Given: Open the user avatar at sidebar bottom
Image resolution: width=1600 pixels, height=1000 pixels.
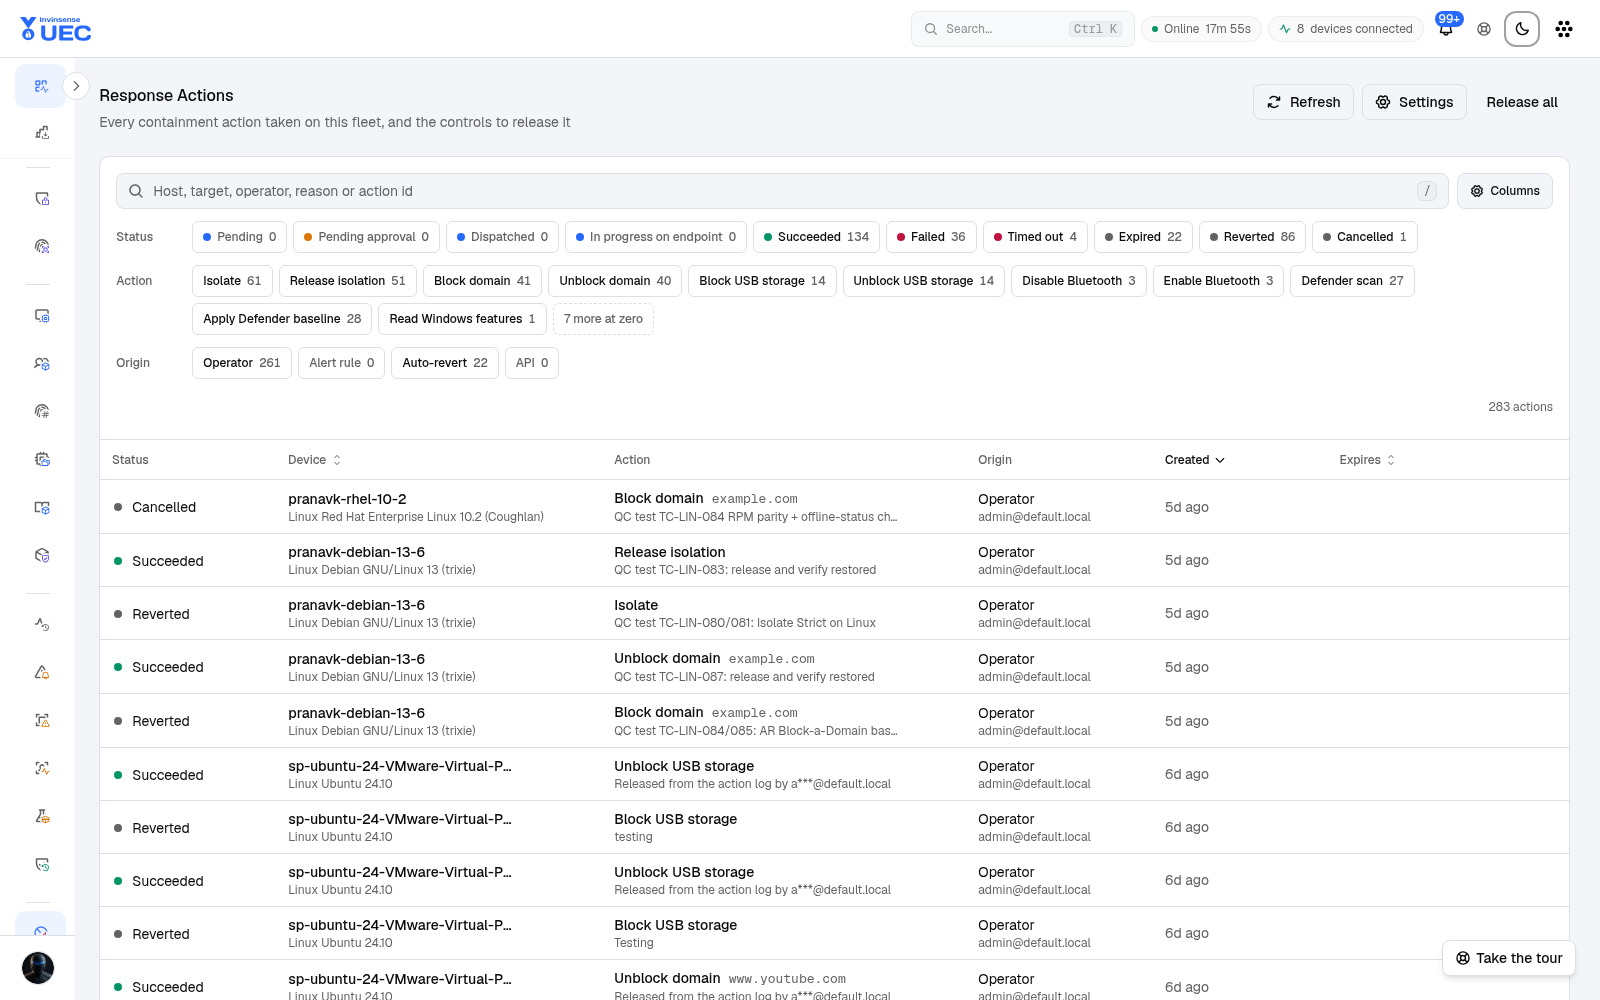Looking at the screenshot, I should click(x=38, y=968).
